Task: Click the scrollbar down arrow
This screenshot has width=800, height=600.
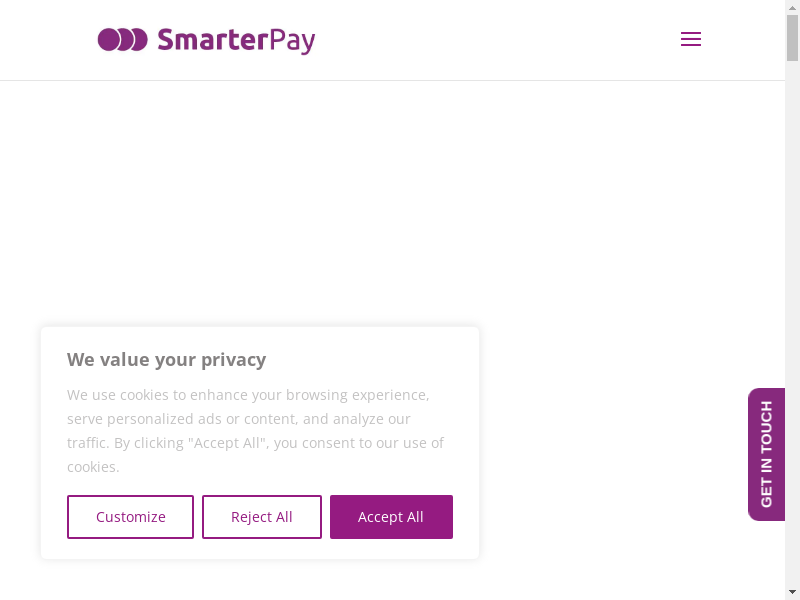Action: click(x=792, y=592)
